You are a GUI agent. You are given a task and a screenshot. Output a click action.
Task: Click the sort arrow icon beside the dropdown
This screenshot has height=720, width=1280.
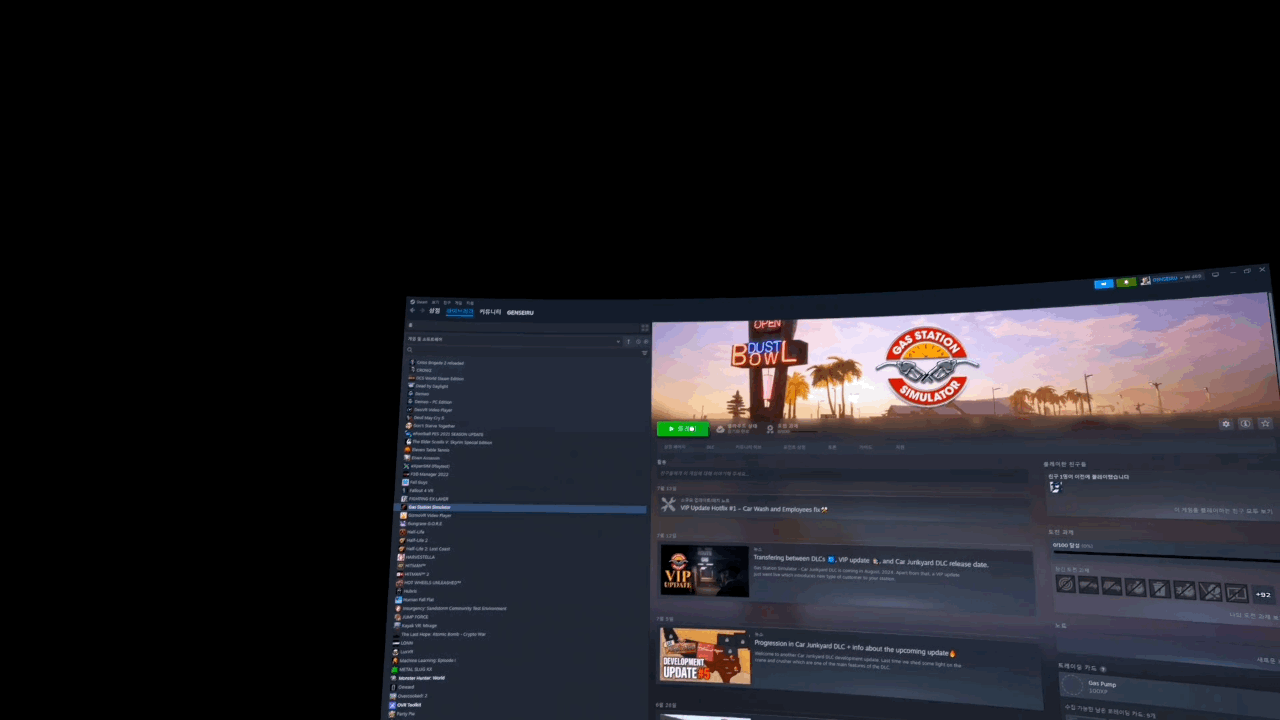click(628, 341)
